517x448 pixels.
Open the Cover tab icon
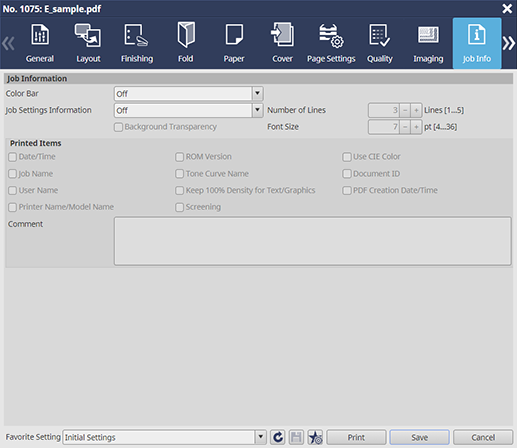point(282,34)
